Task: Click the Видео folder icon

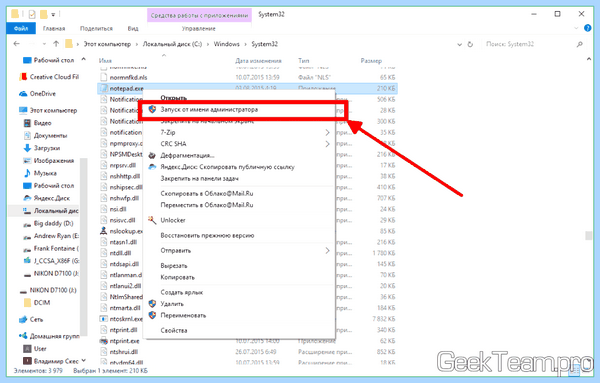Action: [27, 123]
